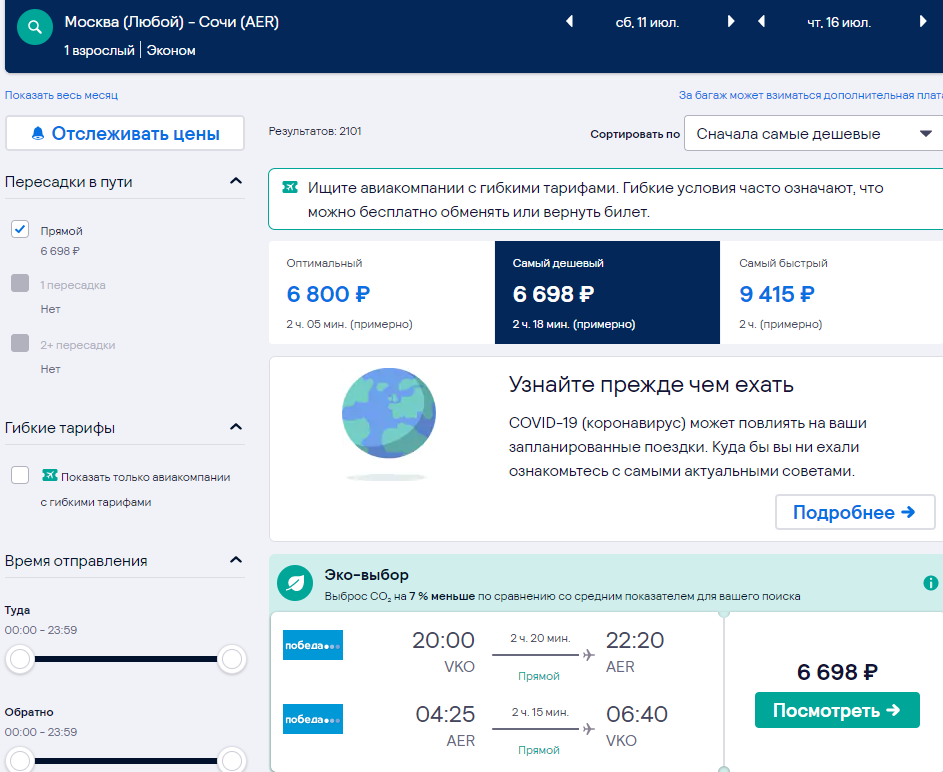Image resolution: width=943 pixels, height=772 pixels.
Task: Click the Отслеживать цены button
Action: point(125,133)
